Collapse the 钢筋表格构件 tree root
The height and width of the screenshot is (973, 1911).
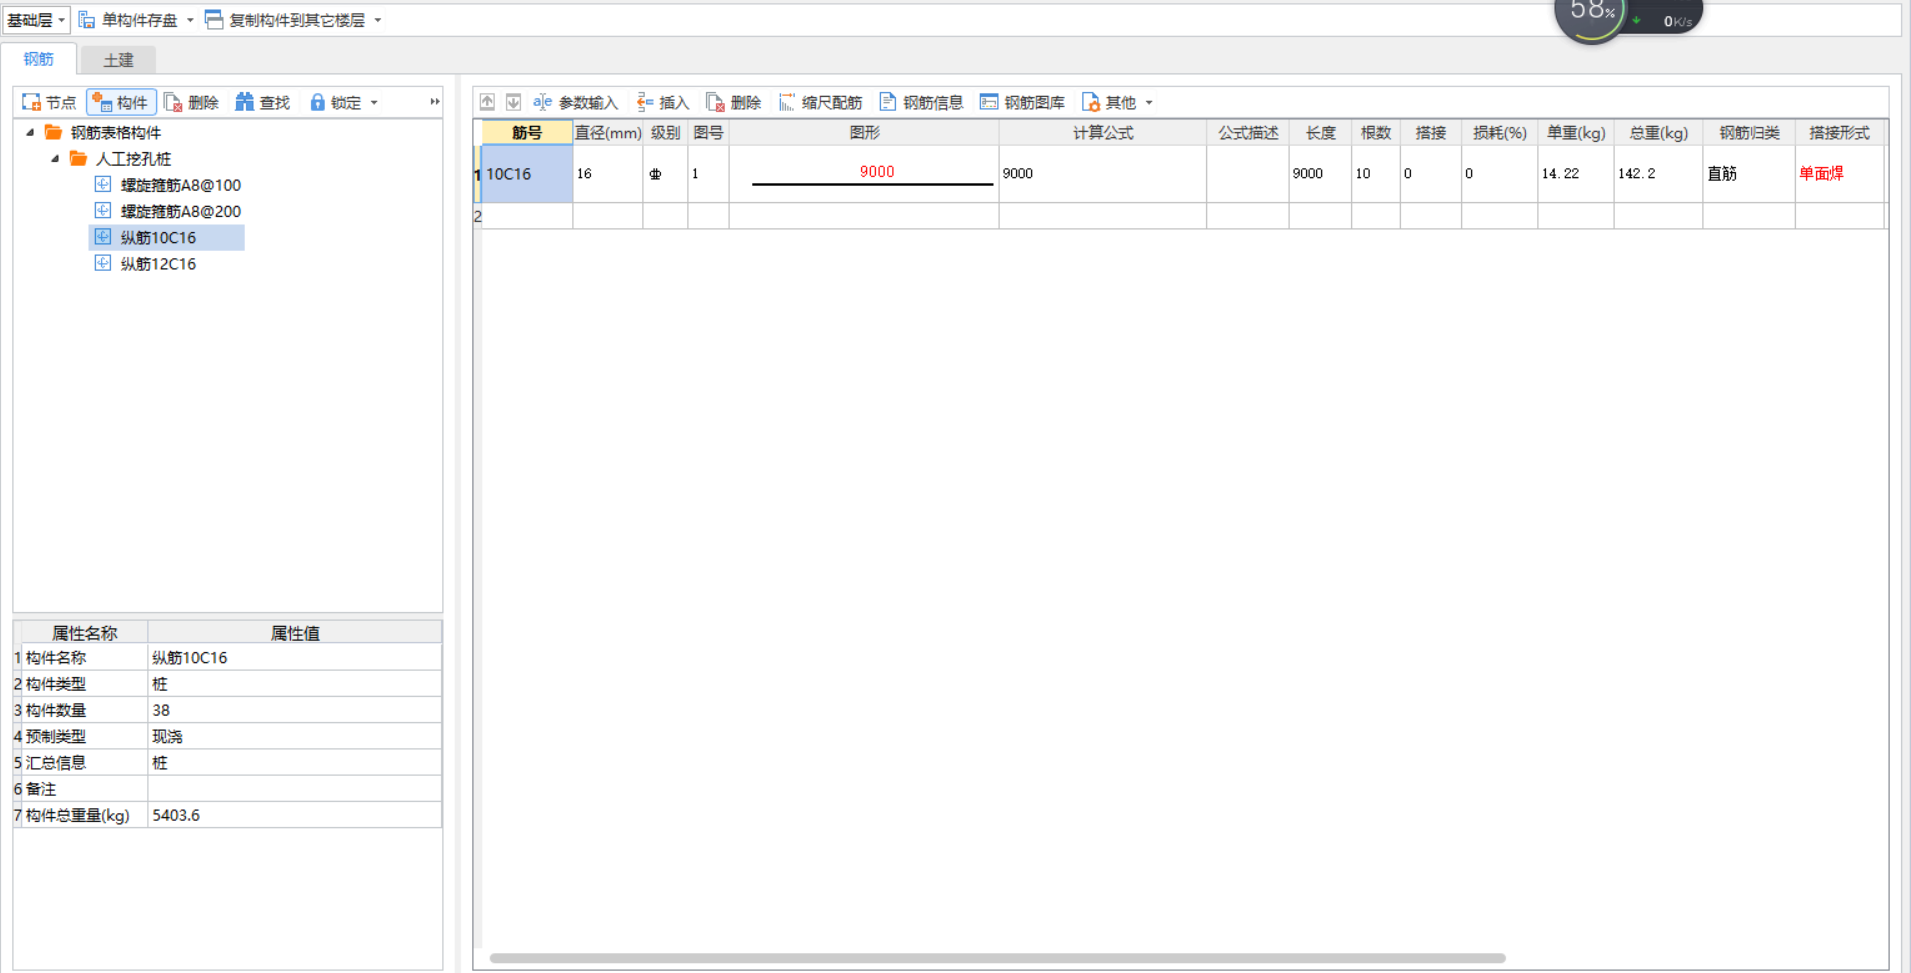coord(30,132)
